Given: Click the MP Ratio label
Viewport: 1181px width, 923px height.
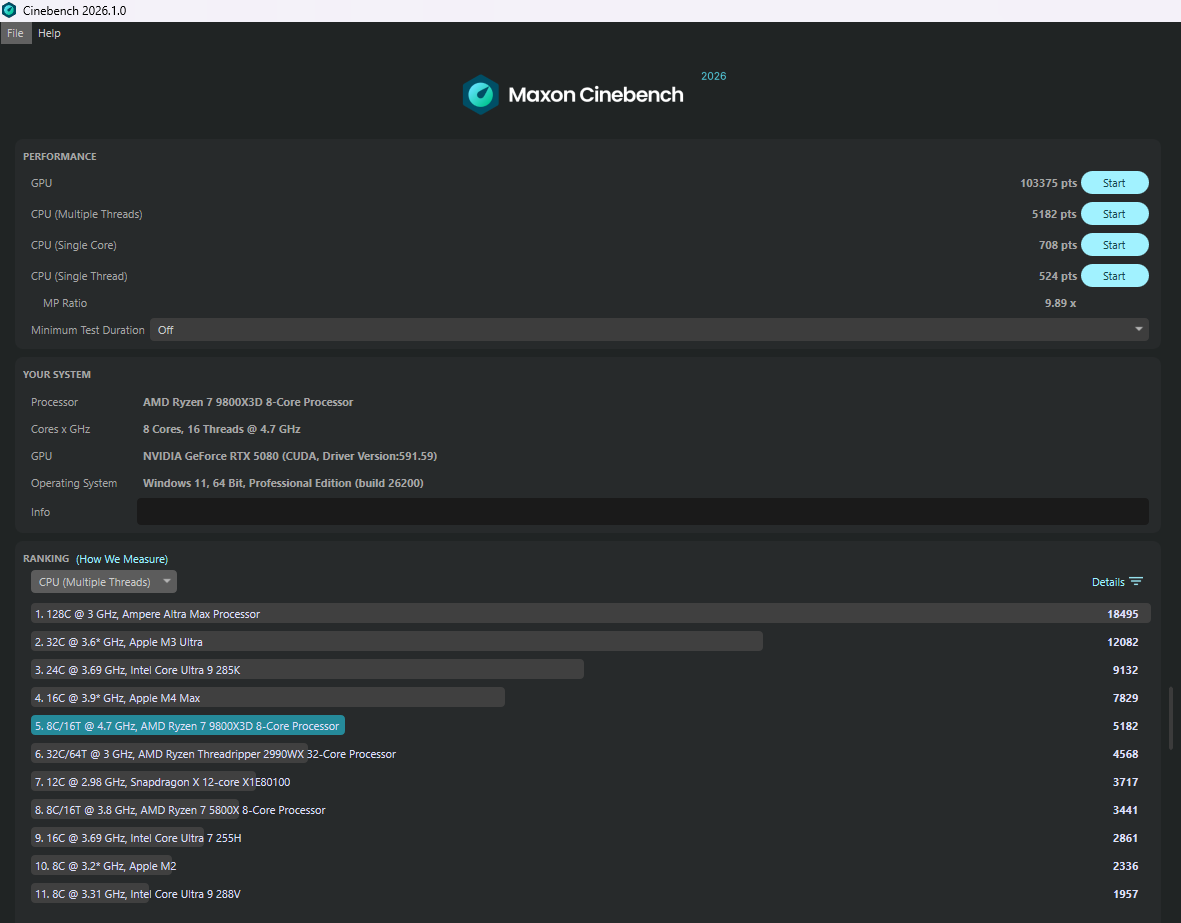Looking at the screenshot, I should tap(65, 303).
